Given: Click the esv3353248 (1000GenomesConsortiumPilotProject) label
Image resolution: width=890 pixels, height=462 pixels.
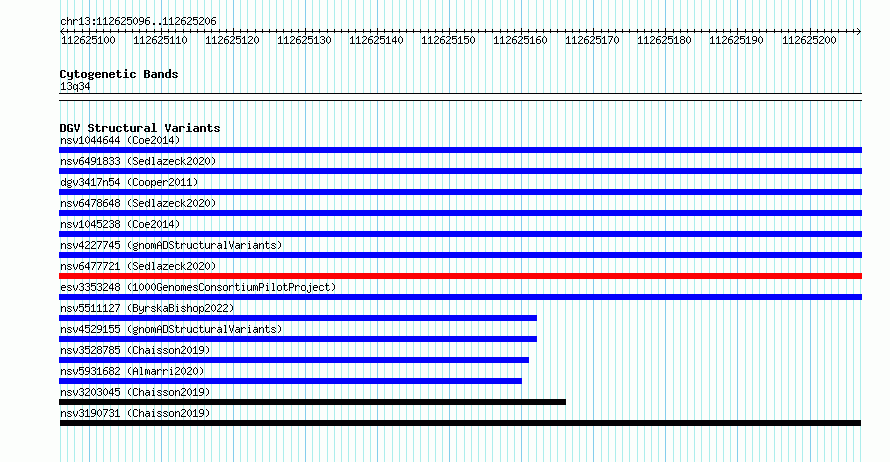Looking at the screenshot, I should [198, 287].
